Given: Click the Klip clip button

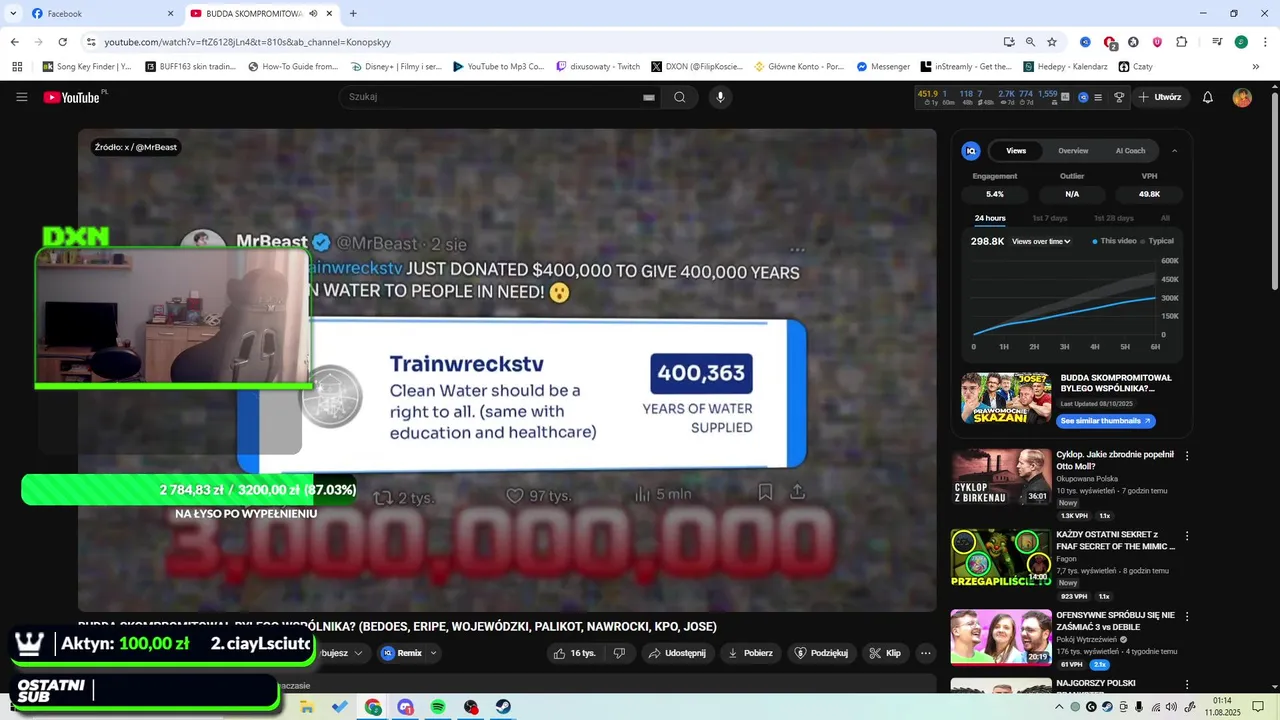Looking at the screenshot, I should pos(885,653).
